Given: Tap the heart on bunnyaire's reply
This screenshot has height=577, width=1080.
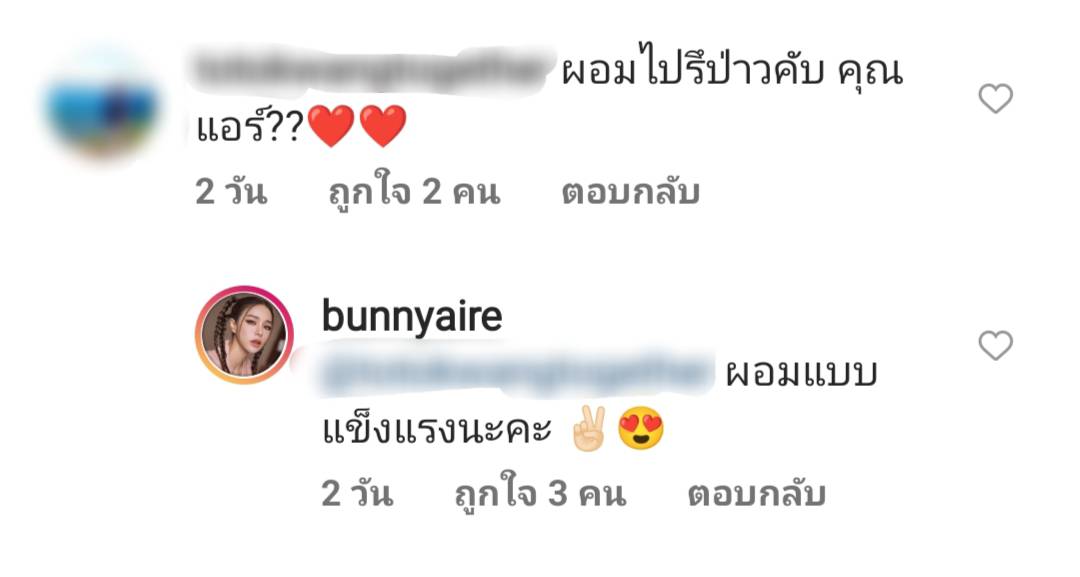Looking at the screenshot, I should point(995,345).
